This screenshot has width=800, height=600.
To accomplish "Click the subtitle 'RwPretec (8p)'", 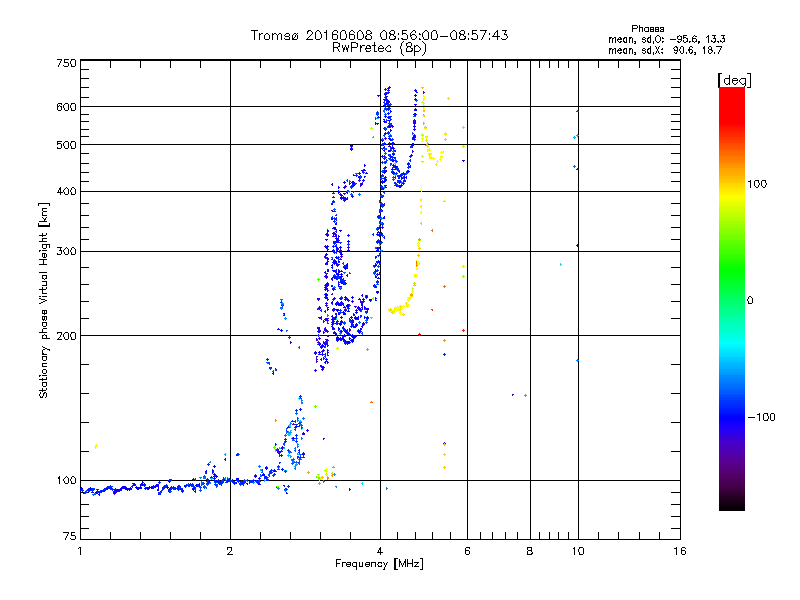I will [379, 48].
